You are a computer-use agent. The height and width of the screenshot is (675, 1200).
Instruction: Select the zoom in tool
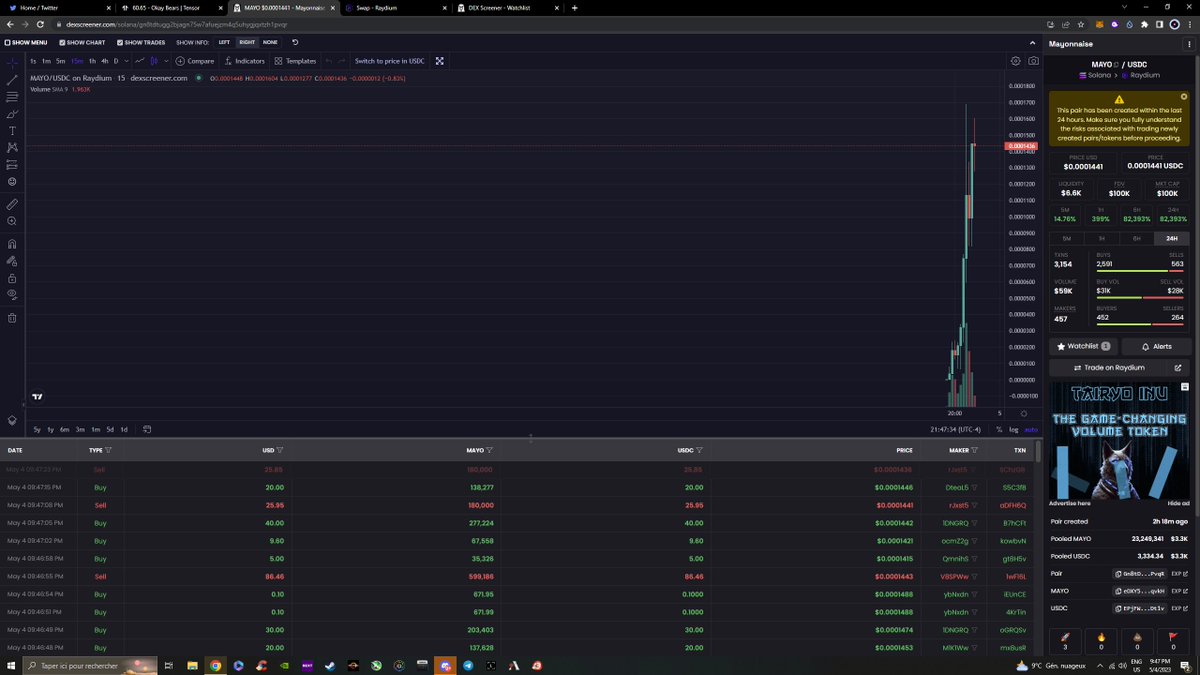click(x=12, y=221)
